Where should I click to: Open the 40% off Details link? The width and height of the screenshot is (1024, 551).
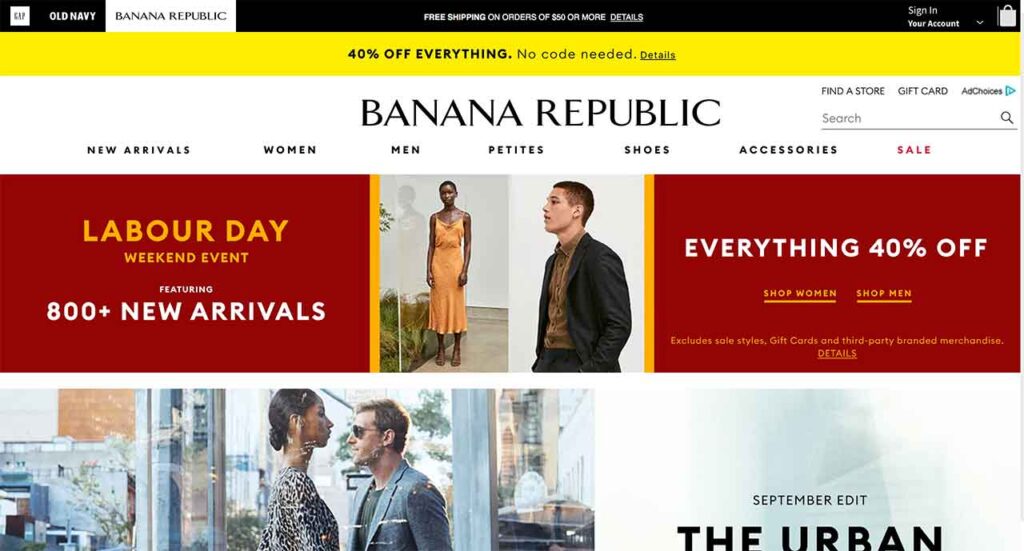click(658, 55)
